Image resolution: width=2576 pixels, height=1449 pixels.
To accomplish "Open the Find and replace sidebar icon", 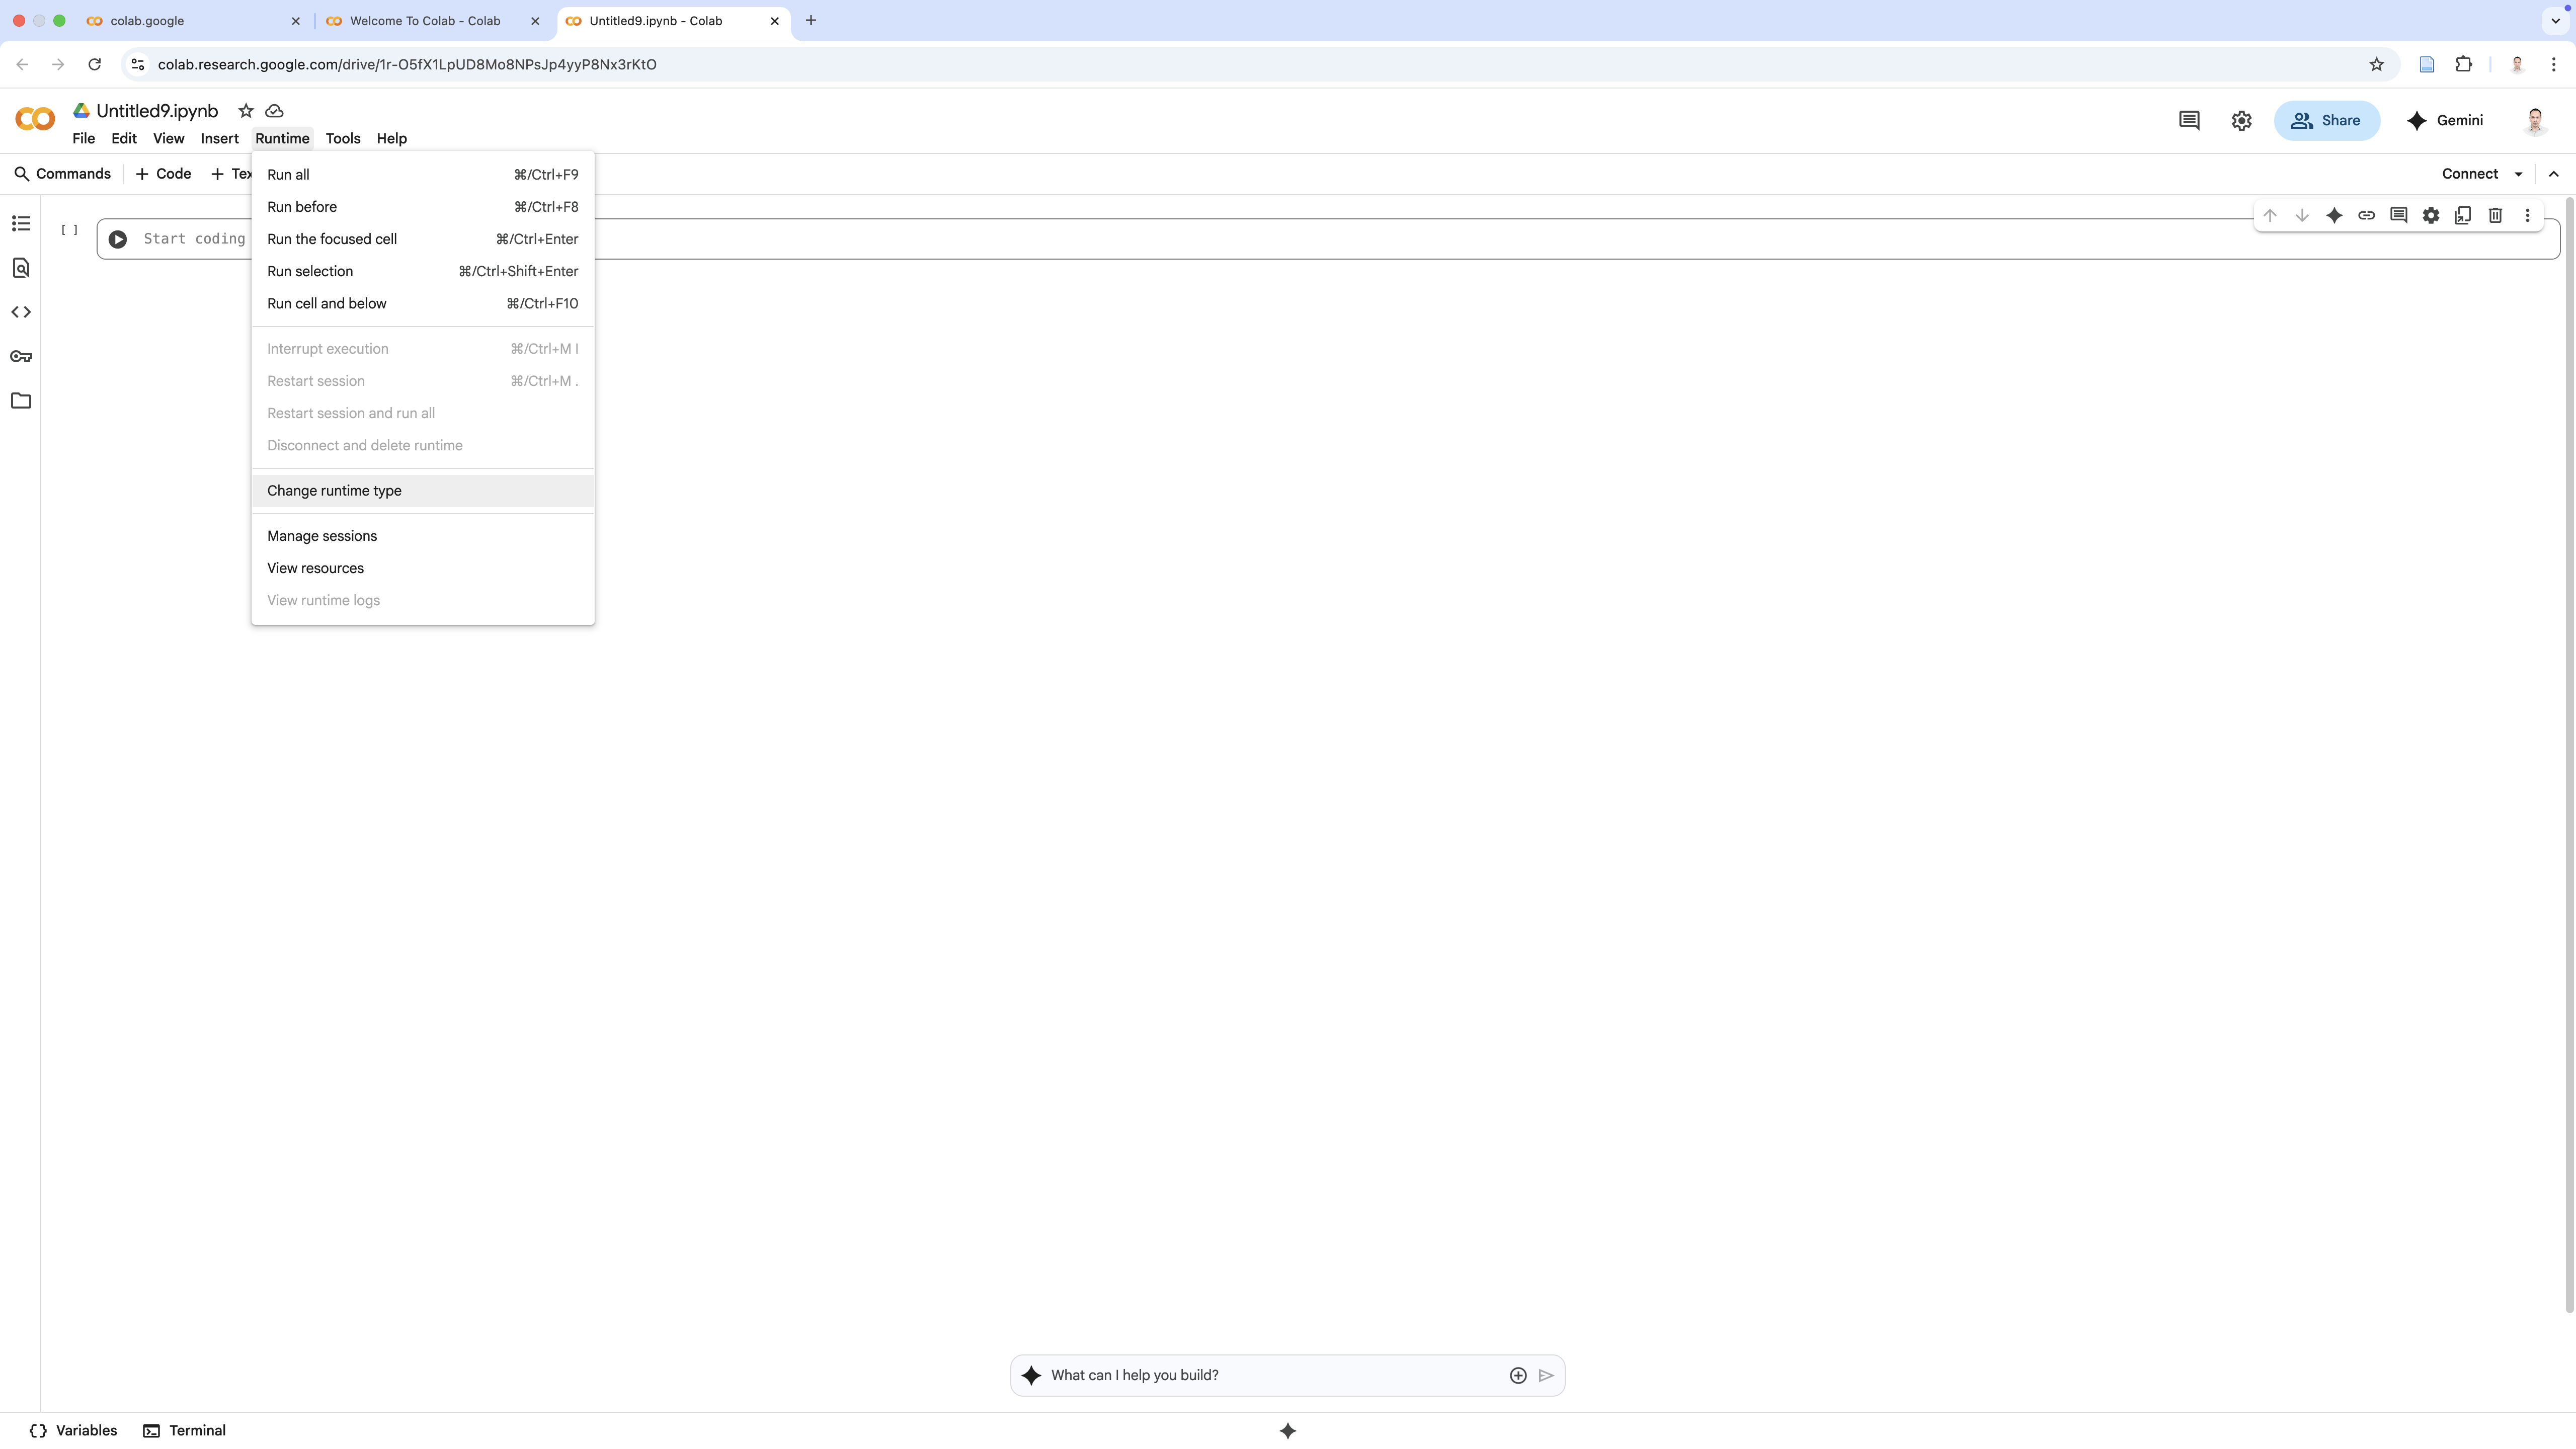I will click(21, 268).
